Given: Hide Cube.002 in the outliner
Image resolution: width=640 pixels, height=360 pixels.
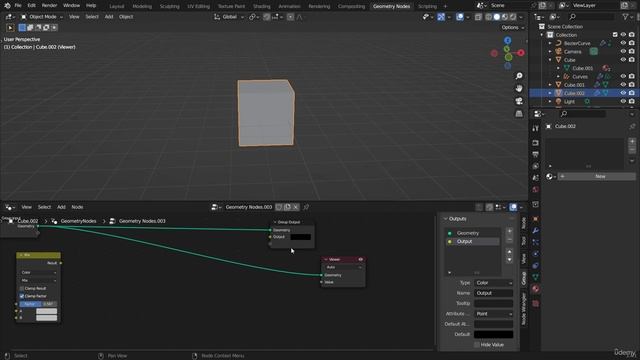Looking at the screenshot, I should pyautogui.click(x=623, y=93).
